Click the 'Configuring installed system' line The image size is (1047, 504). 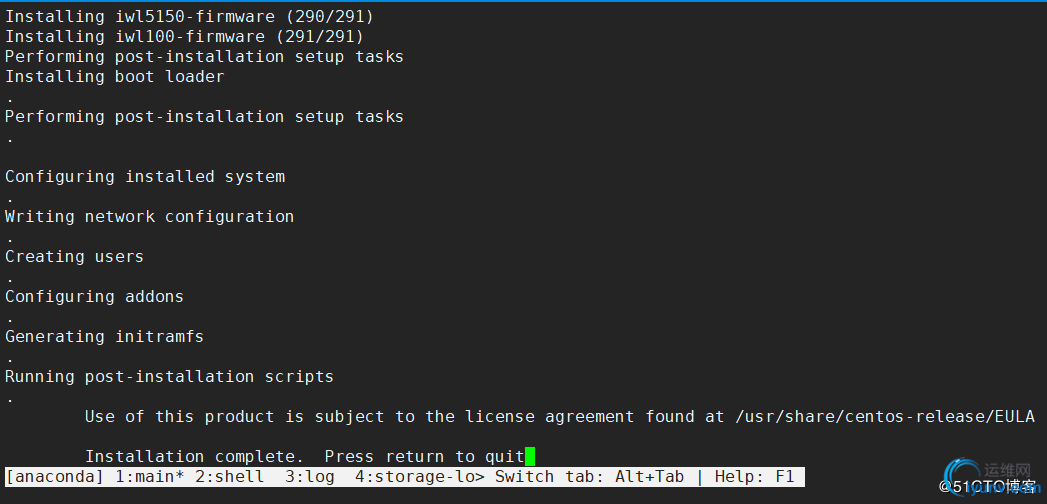coord(145,176)
